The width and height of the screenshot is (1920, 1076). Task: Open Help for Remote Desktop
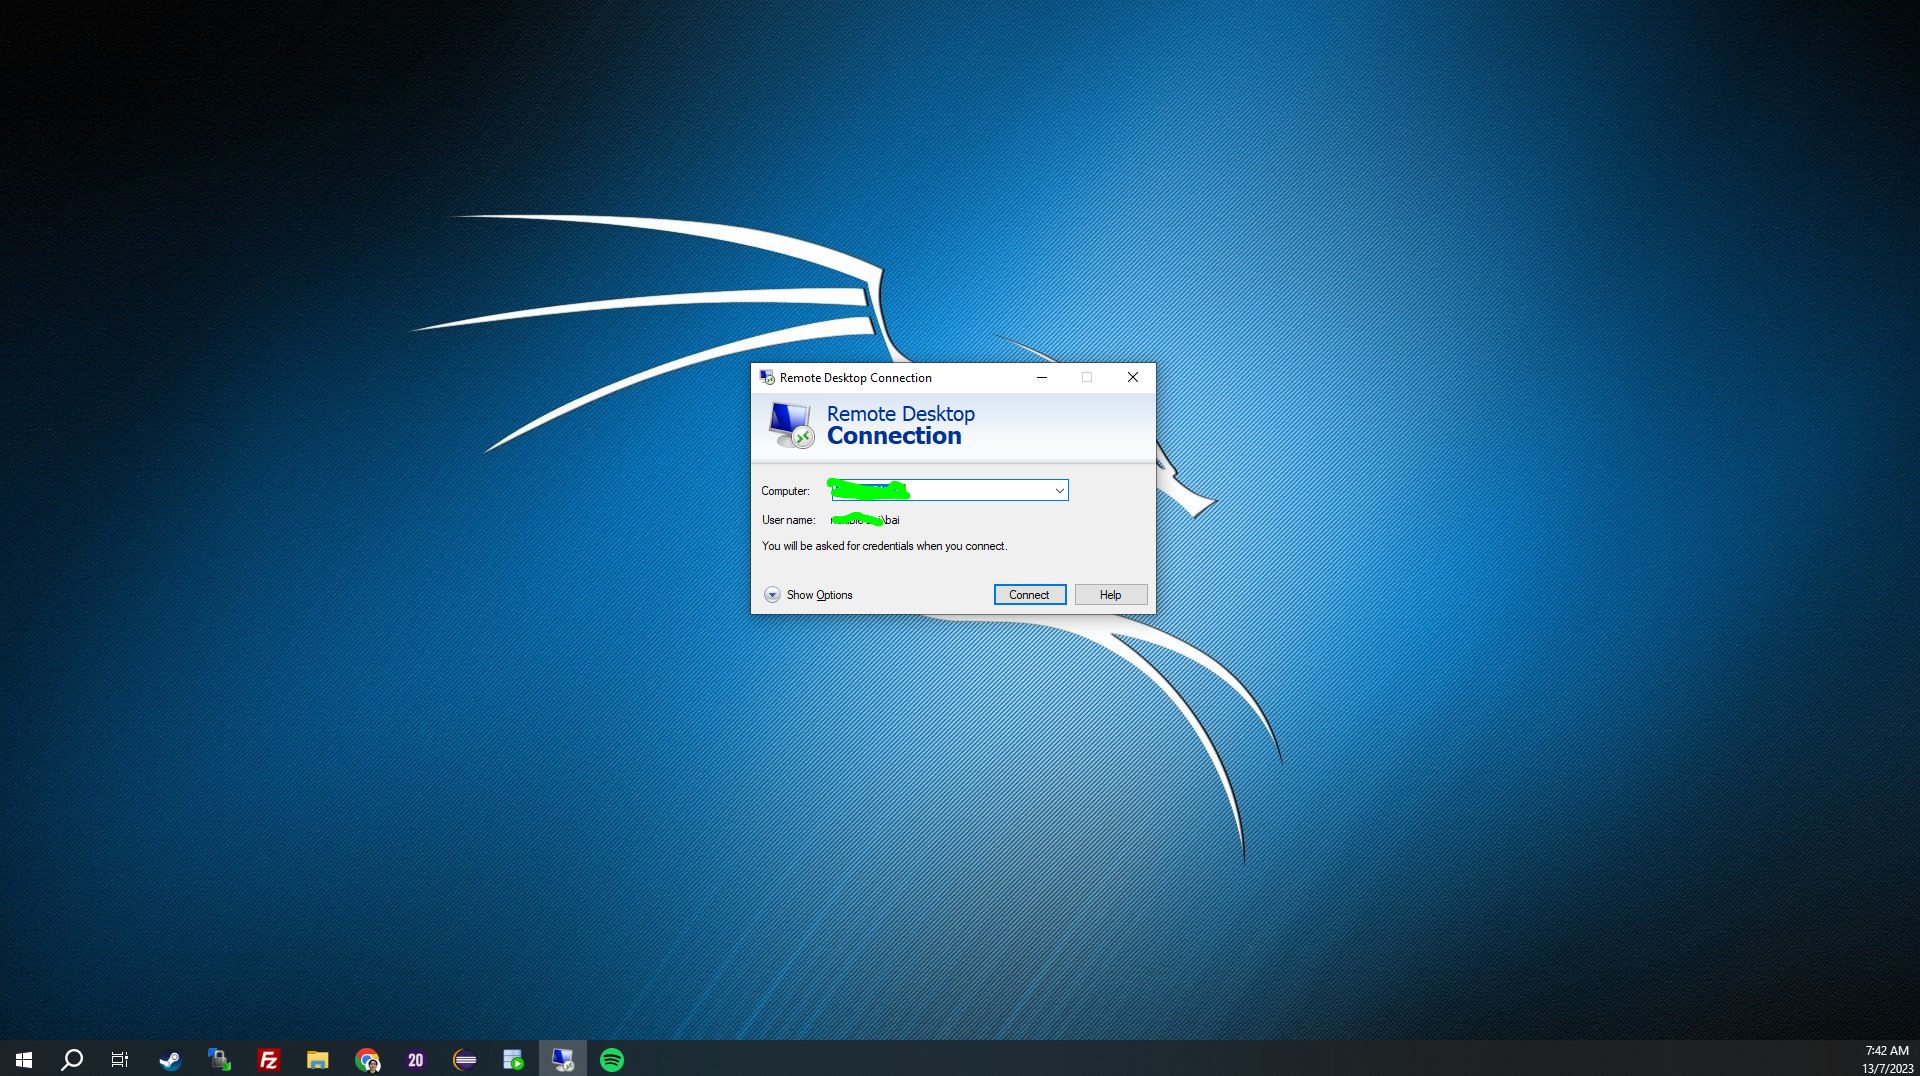[x=1111, y=595]
